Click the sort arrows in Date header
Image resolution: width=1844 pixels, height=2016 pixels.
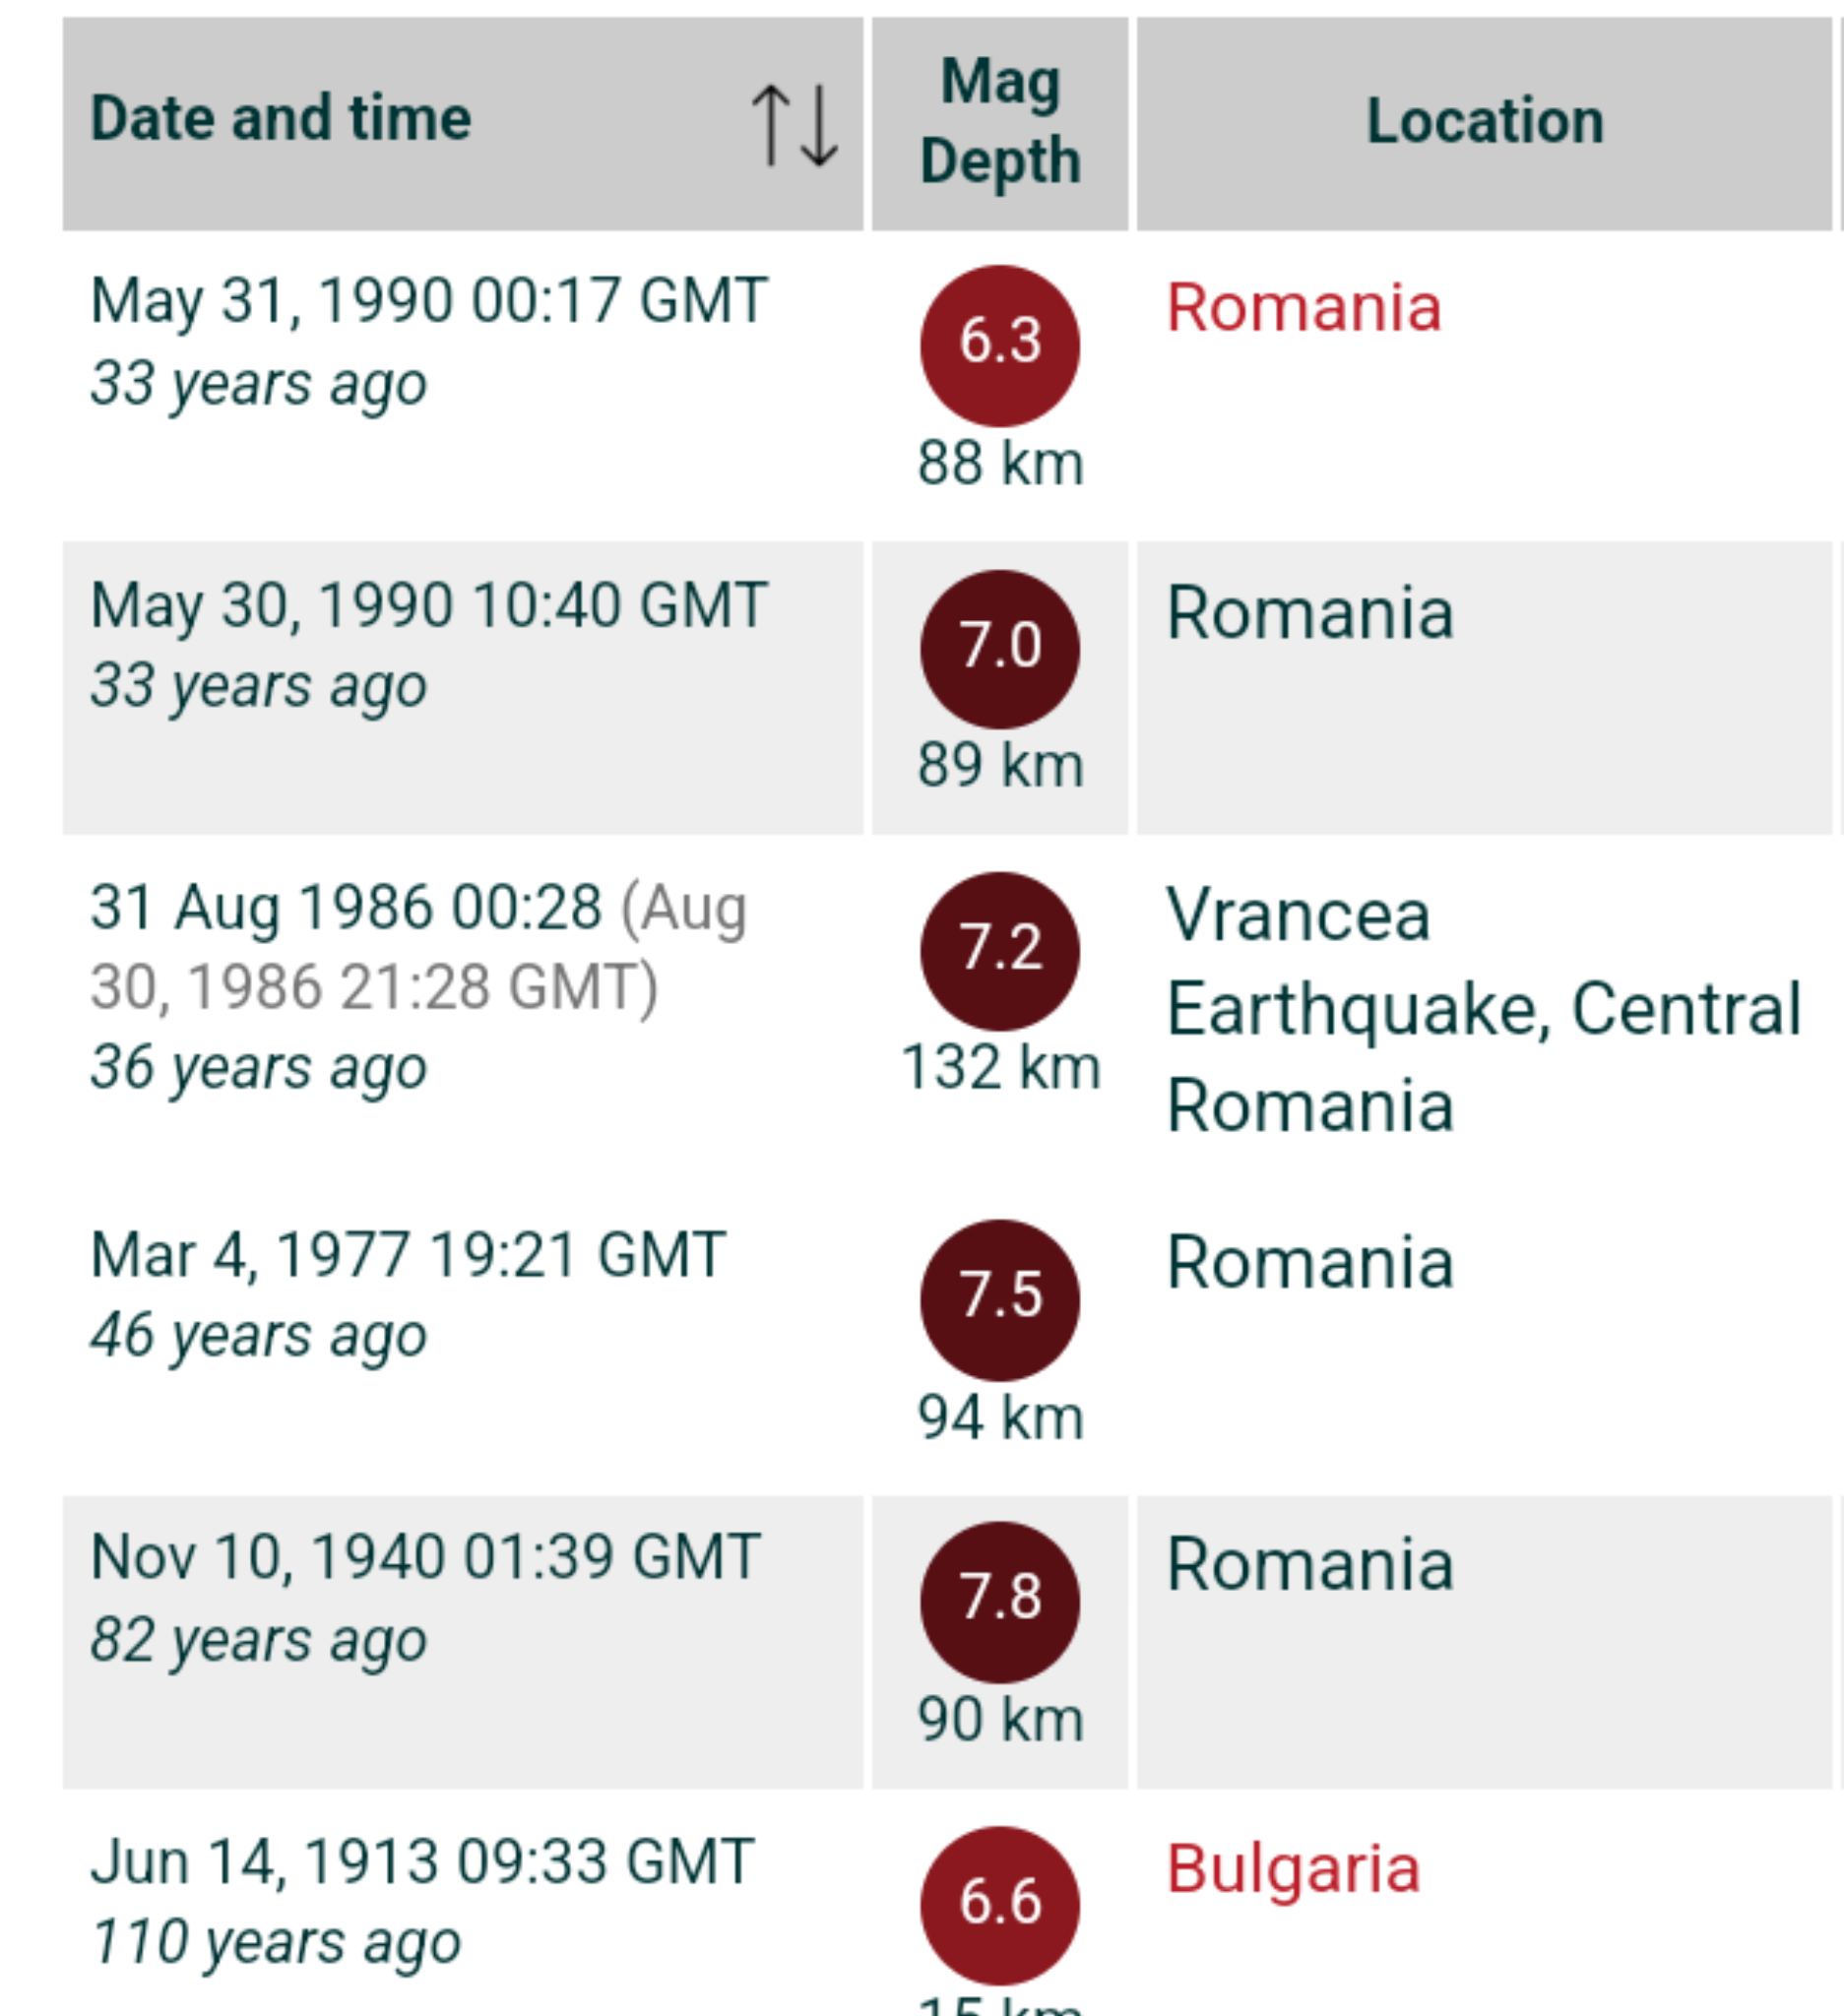pos(795,125)
